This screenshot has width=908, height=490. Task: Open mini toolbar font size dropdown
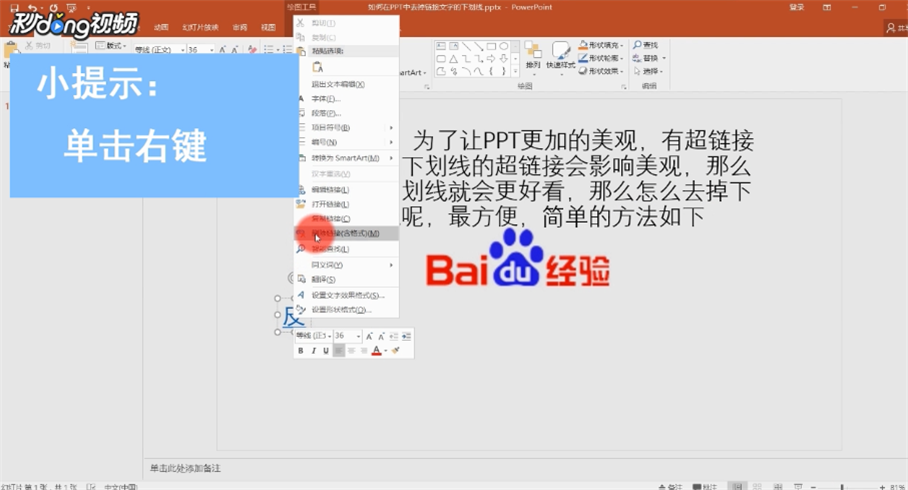[x=358, y=336]
